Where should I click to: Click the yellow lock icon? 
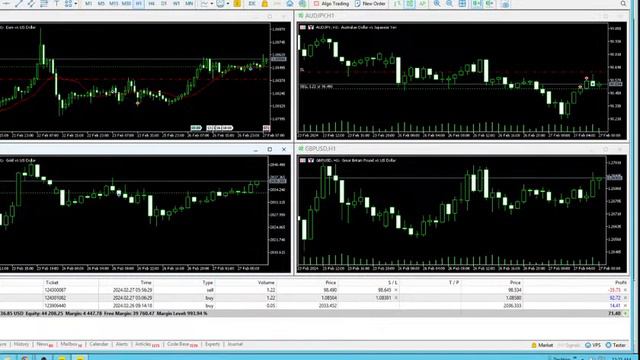click(x=264, y=4)
